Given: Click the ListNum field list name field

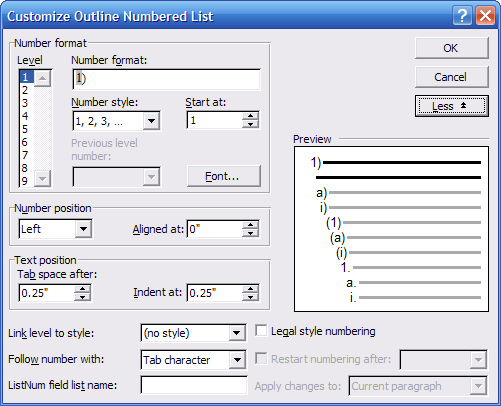Looking at the screenshot, I should click(194, 385).
